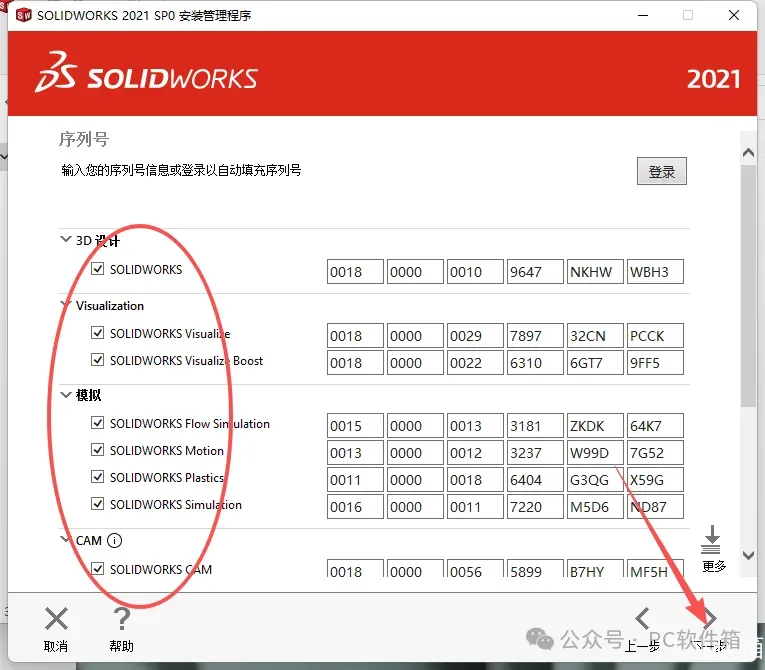Click Flow Simulation serial field 64K7
The image size is (765, 670).
[x=655, y=426]
